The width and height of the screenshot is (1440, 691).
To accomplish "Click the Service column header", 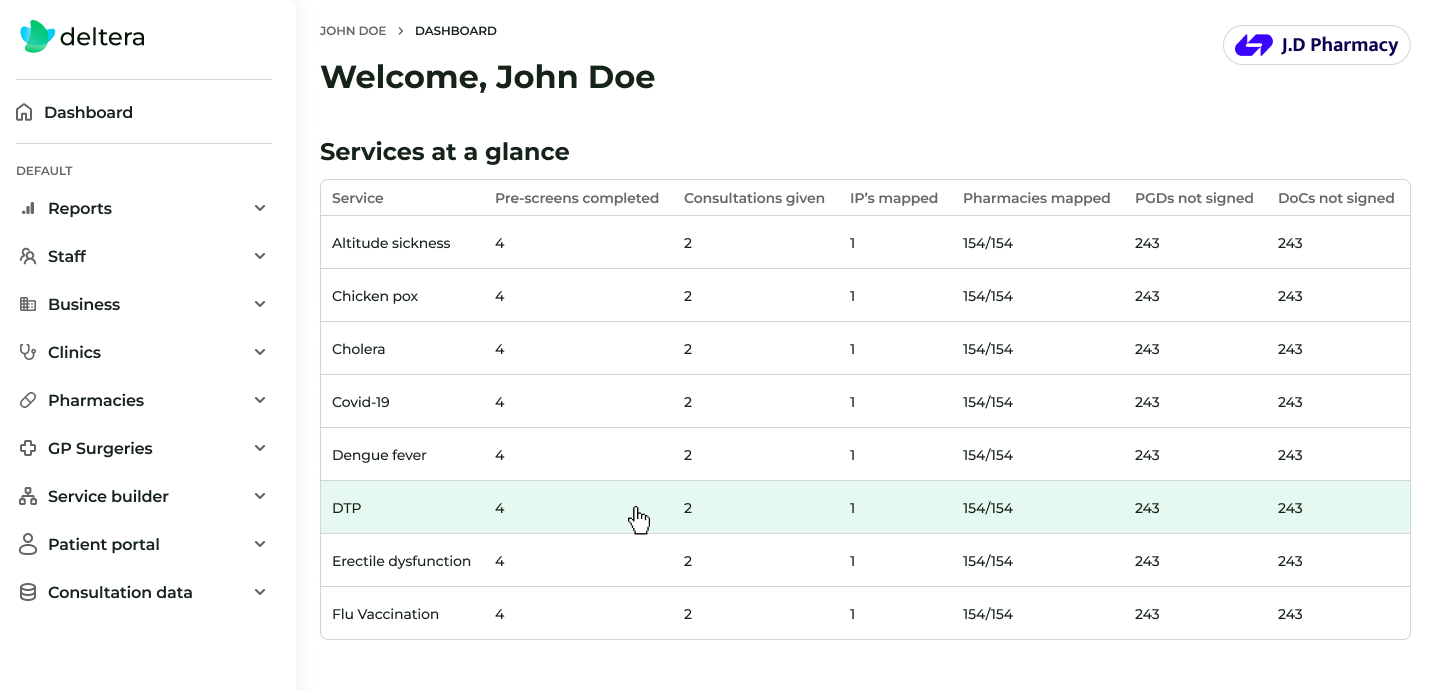I will tap(358, 198).
